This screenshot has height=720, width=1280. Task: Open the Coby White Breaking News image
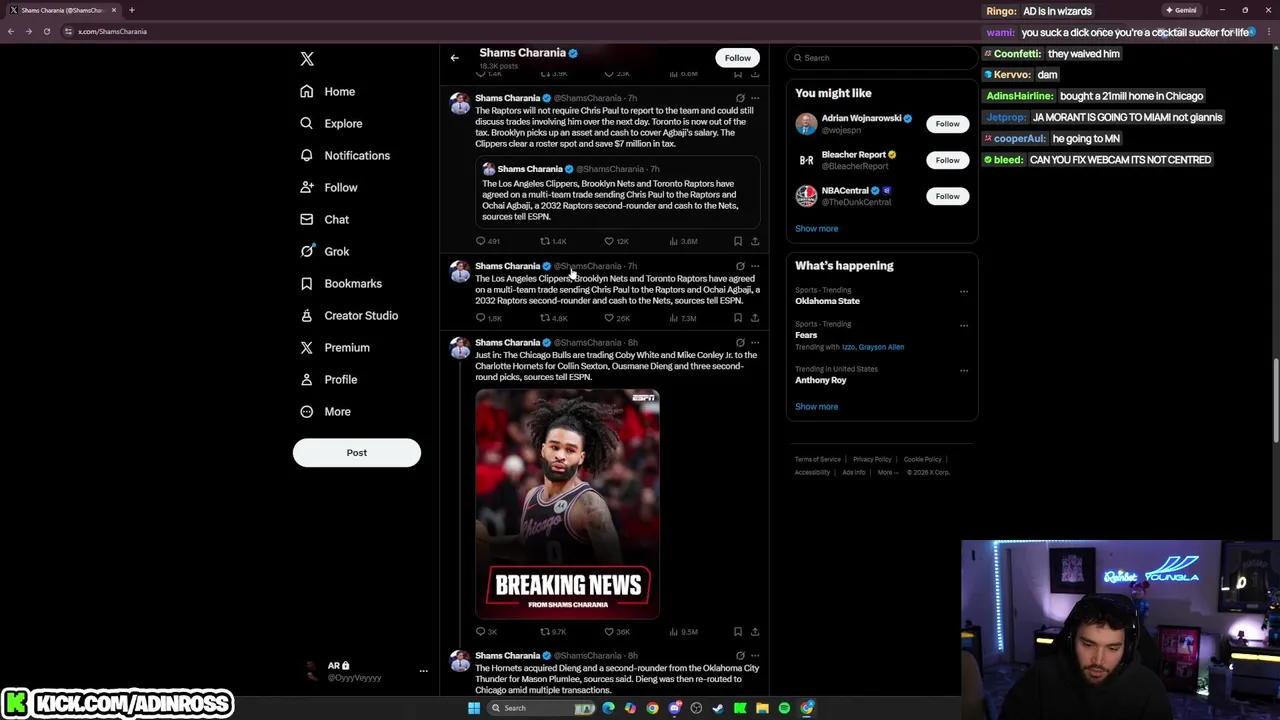(567, 504)
